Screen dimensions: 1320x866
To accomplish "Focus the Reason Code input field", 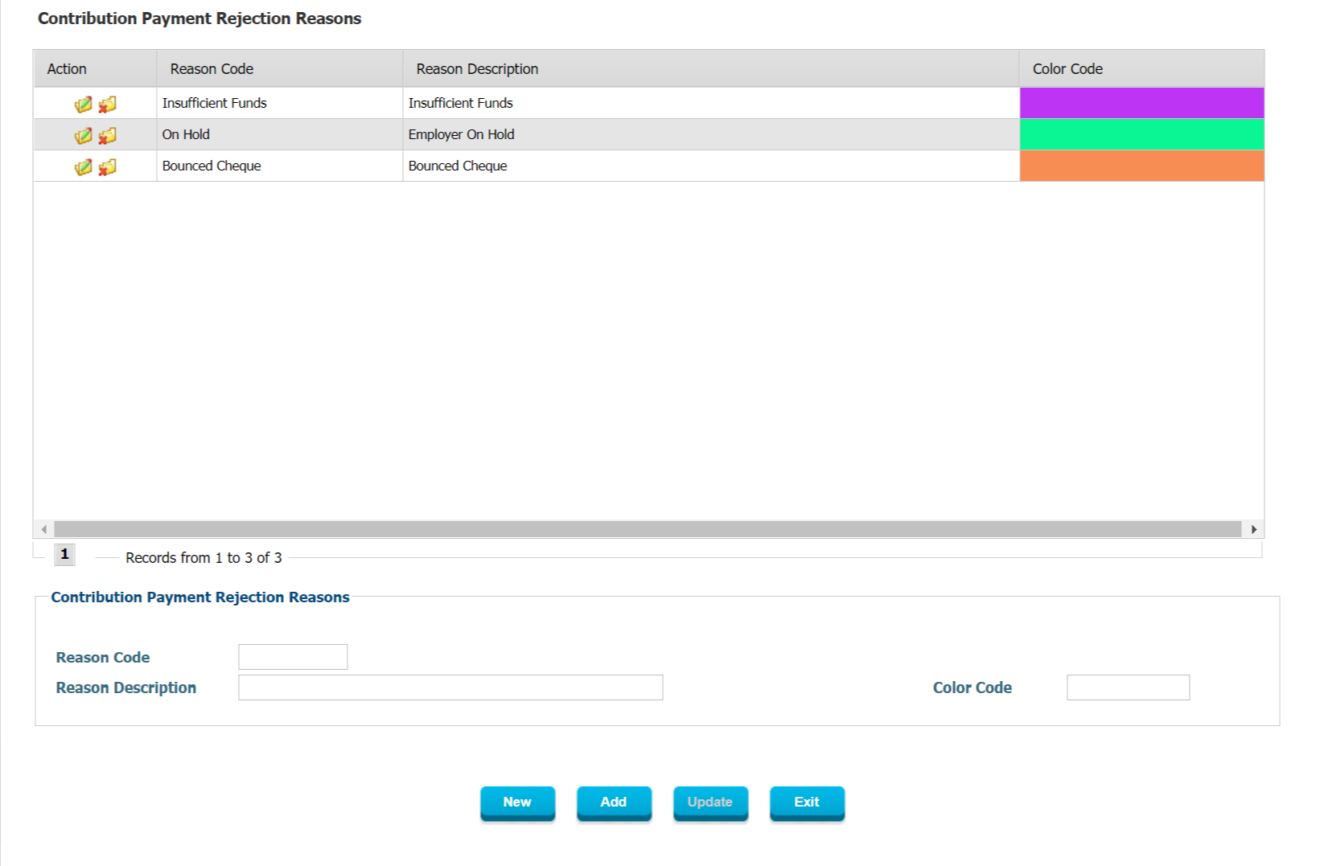I will [x=293, y=657].
